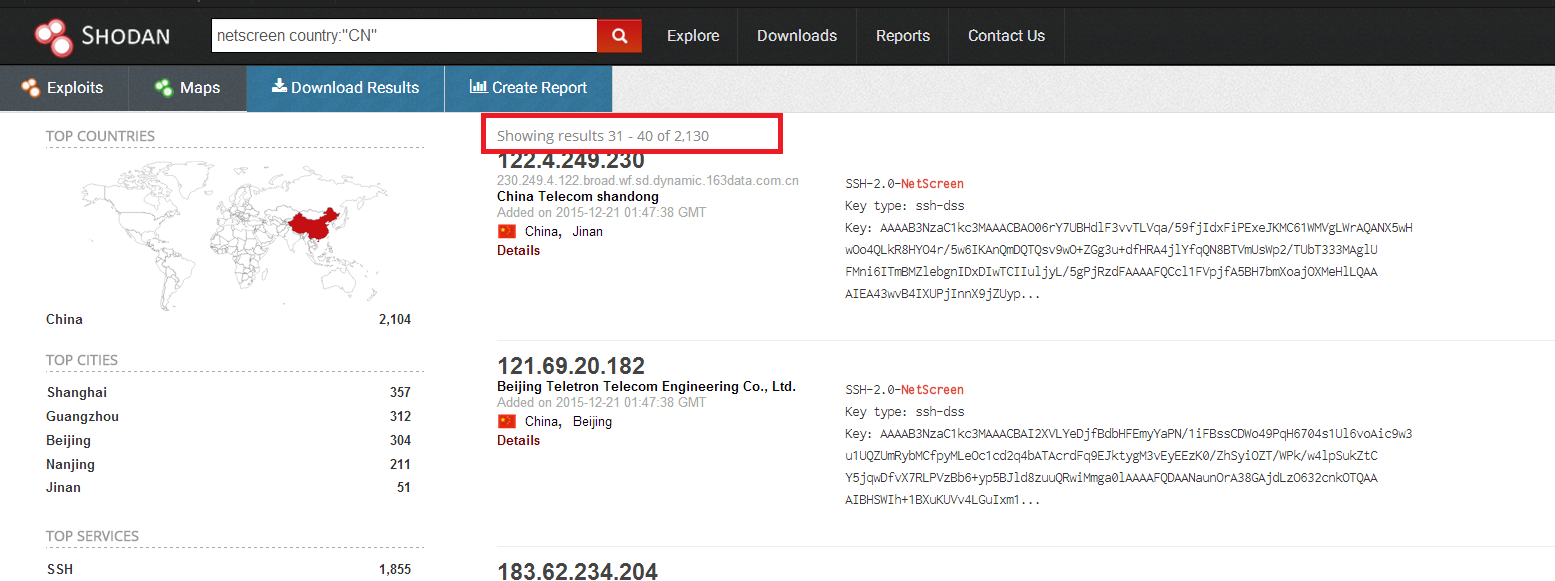The image size is (1555, 581).
Task: Click the Download Results button
Action: [345, 88]
